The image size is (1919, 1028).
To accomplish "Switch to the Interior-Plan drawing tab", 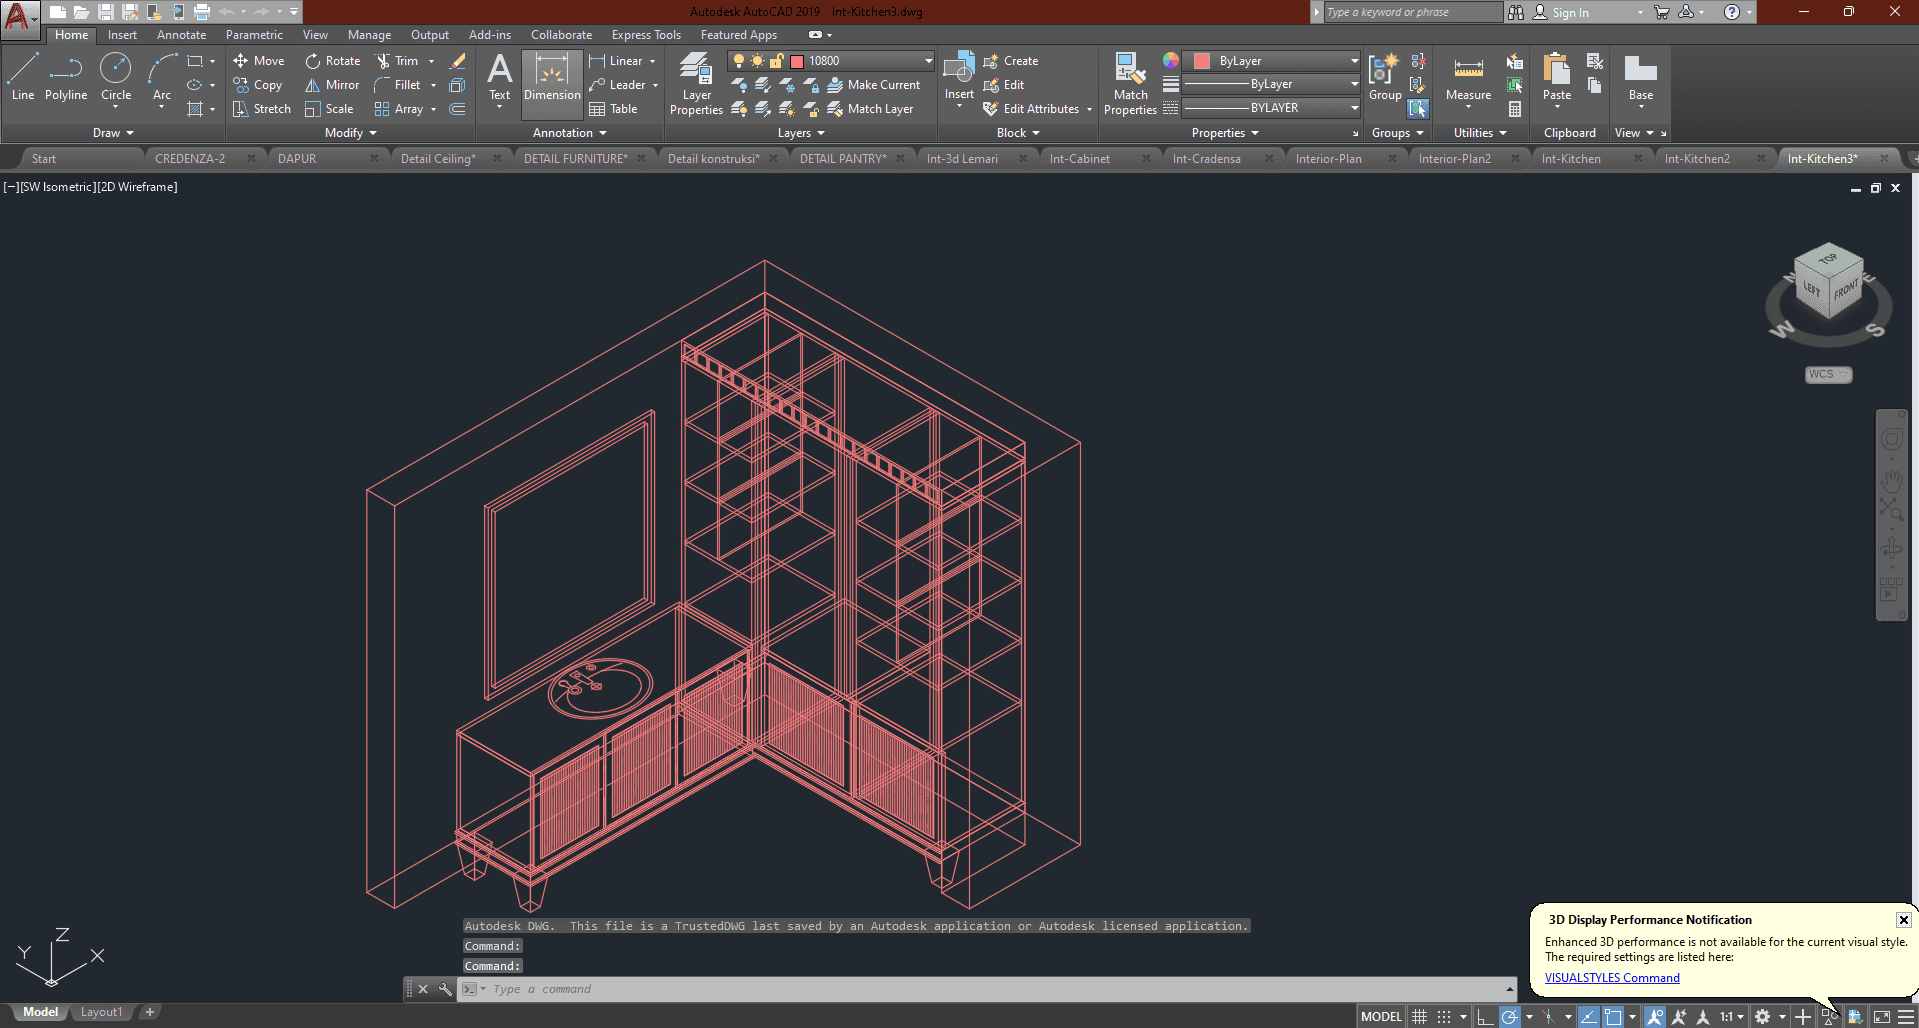I will click(x=1328, y=159).
